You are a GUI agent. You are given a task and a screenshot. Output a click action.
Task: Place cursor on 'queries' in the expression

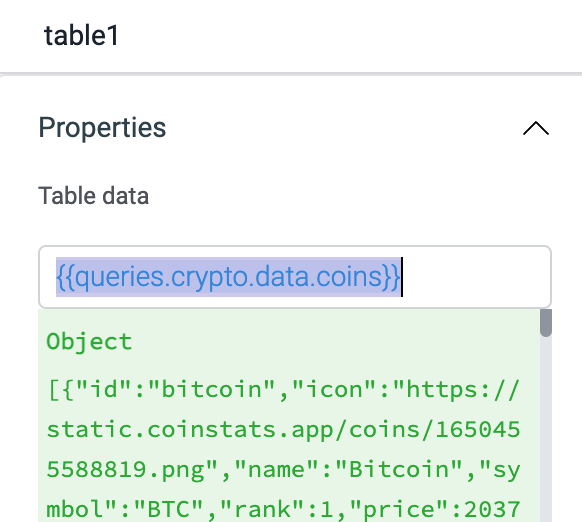point(119,277)
